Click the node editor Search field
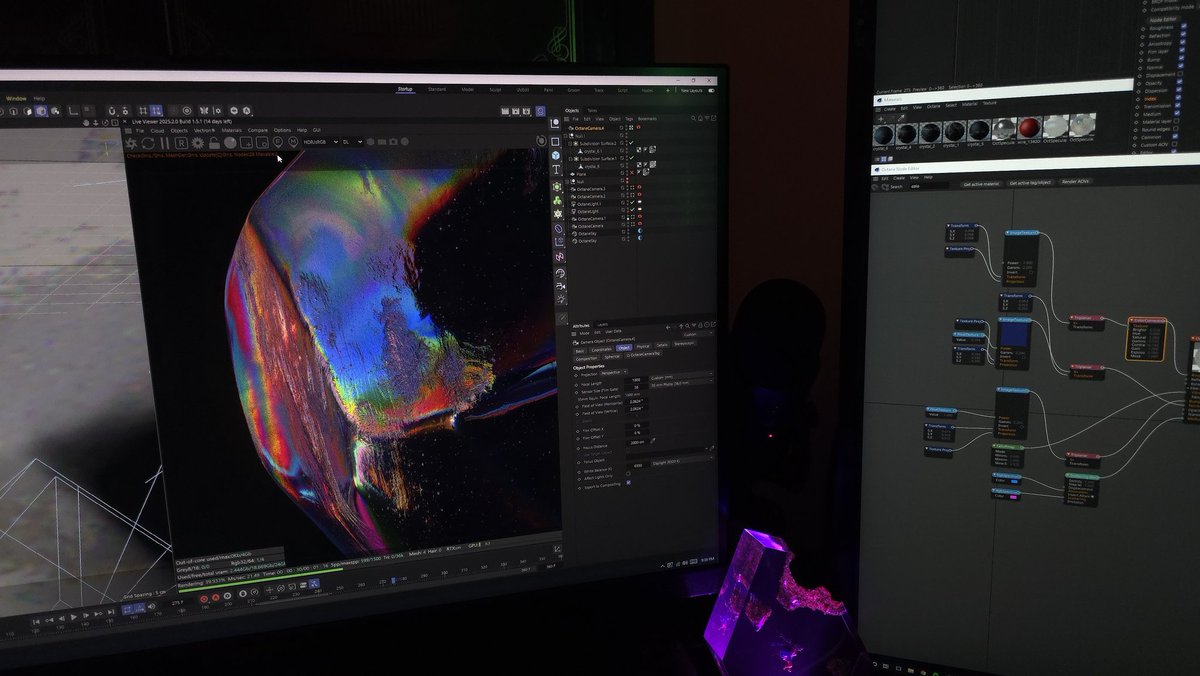Viewport: 1200px width, 676px height. coord(929,186)
